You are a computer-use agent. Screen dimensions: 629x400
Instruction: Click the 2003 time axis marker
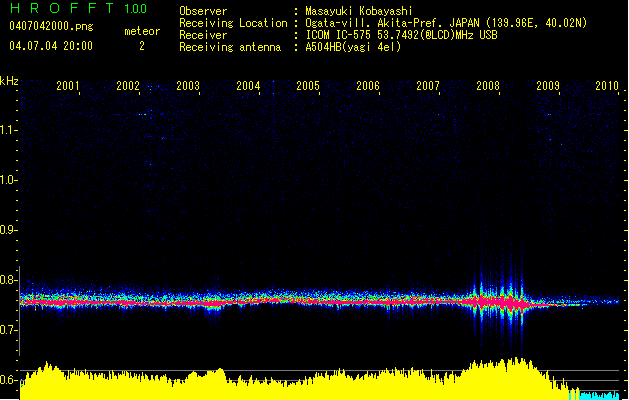tap(188, 85)
